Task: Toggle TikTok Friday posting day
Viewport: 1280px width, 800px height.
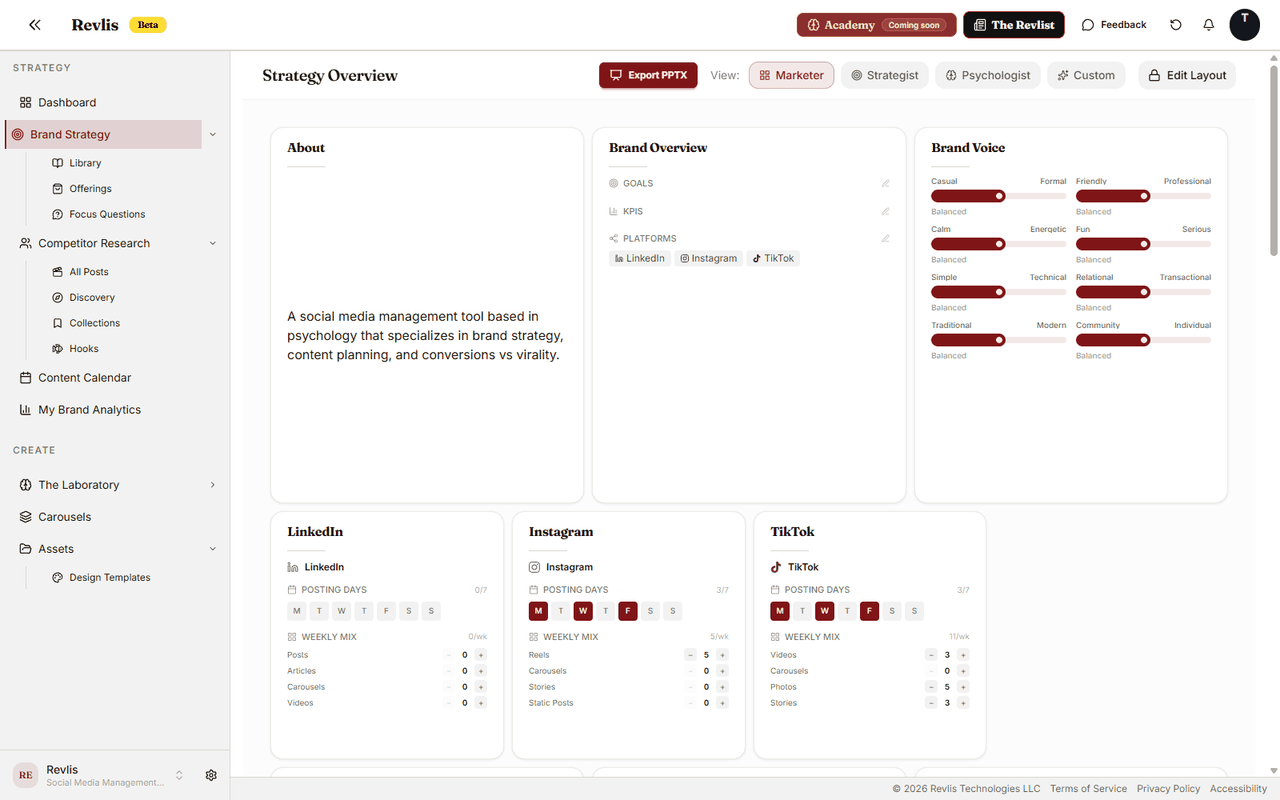Action: point(869,611)
